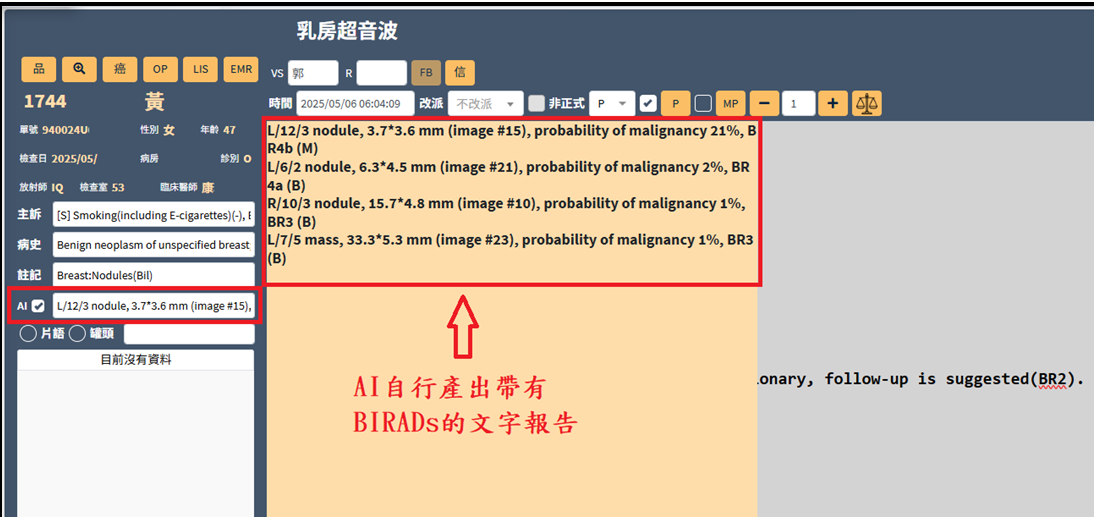The image size is (1094, 518).
Task: Click the 癌 cancer button
Action: point(120,69)
